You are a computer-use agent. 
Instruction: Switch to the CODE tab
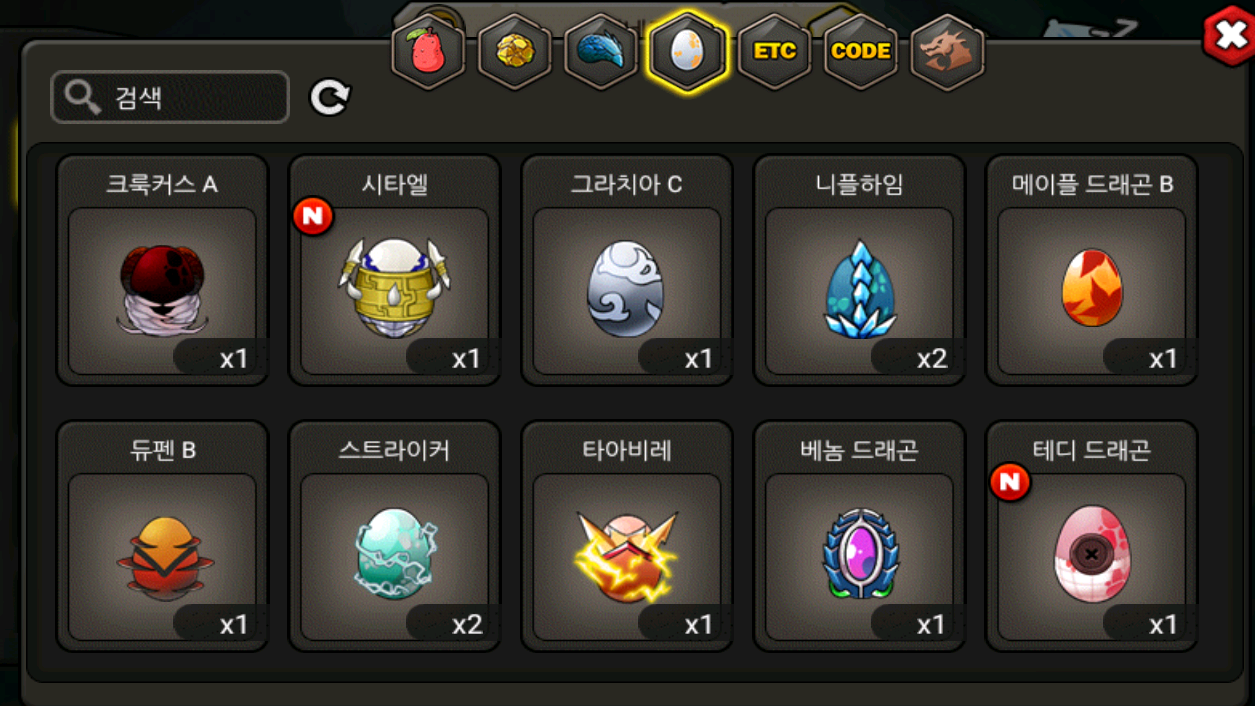[861, 51]
